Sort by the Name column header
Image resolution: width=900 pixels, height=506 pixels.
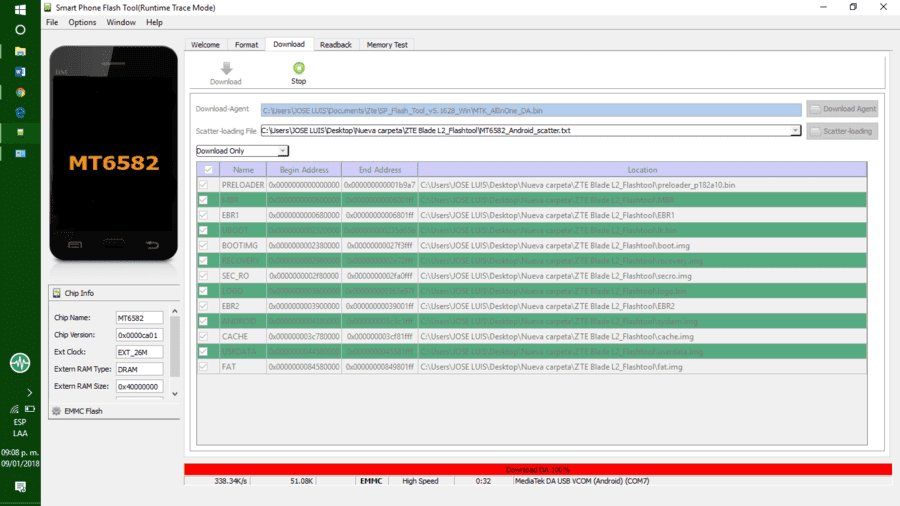243,170
